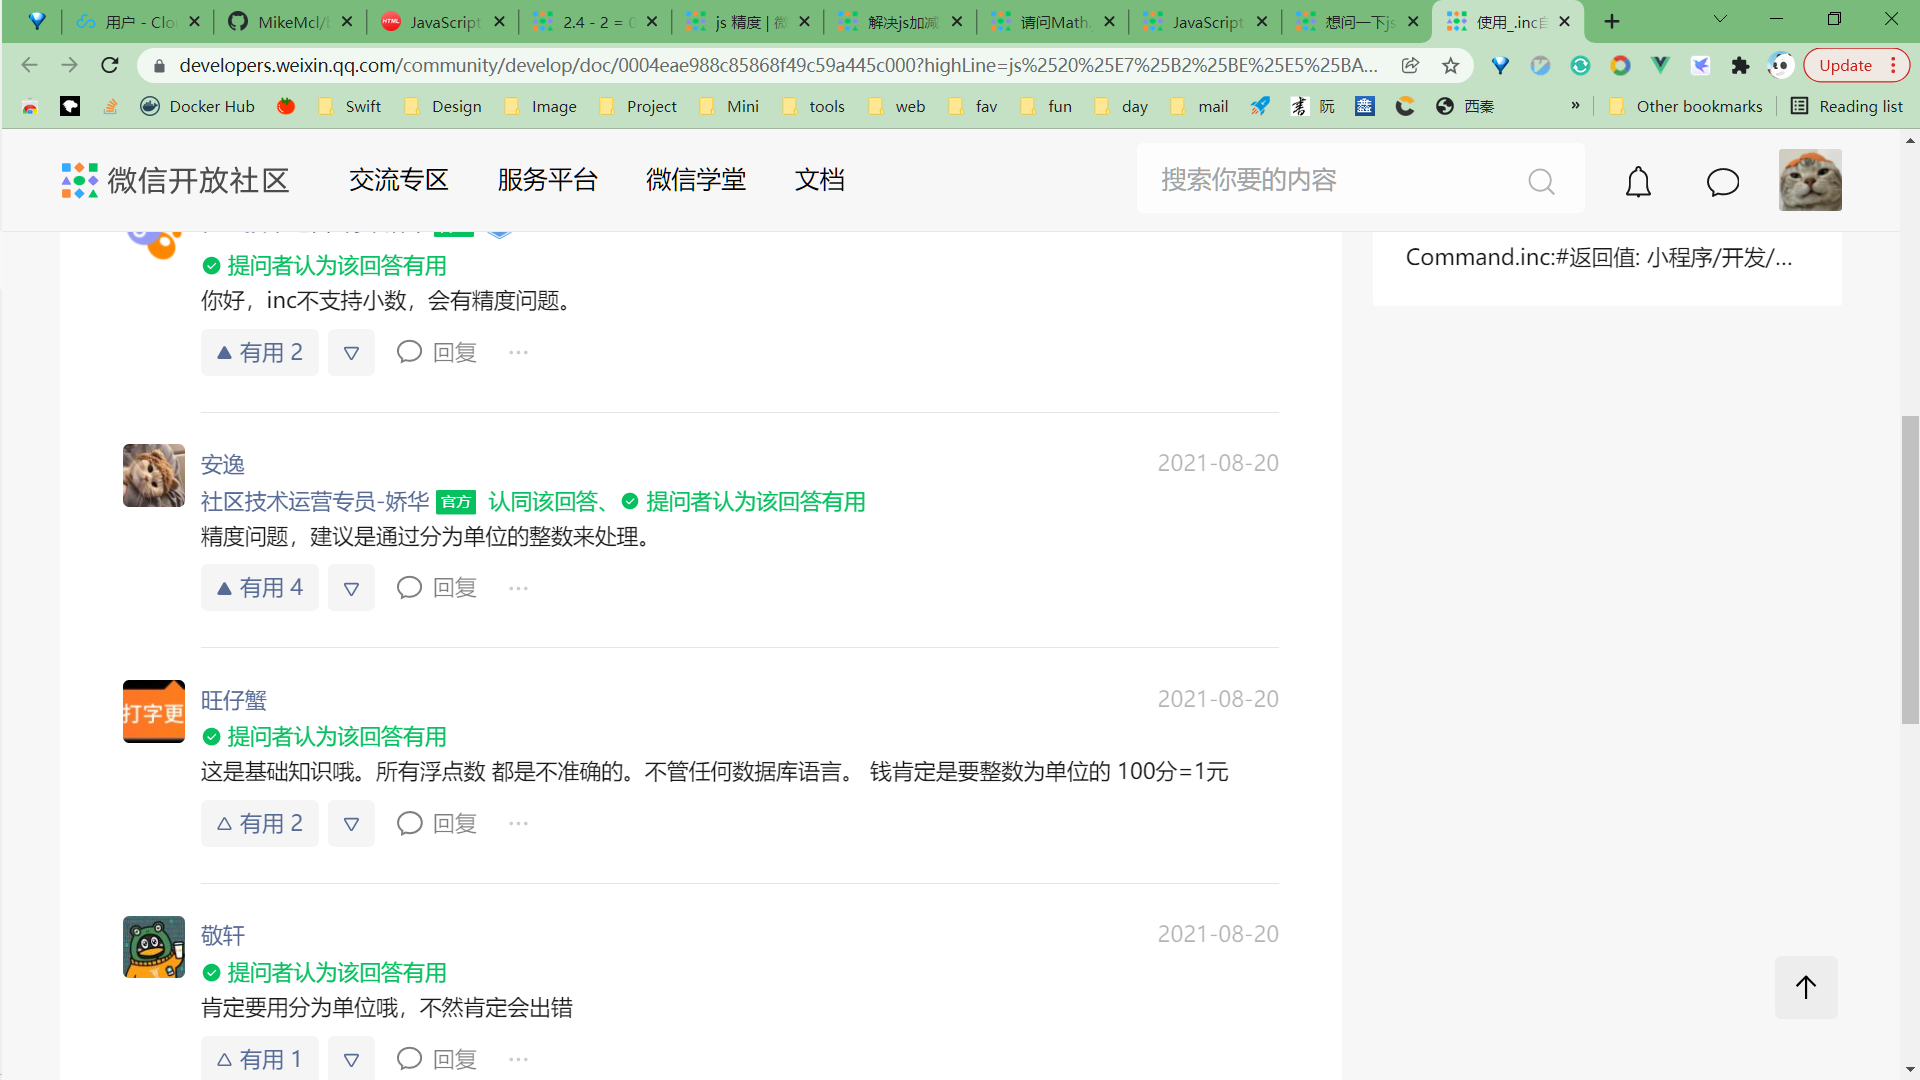Bookmark this page with star icon
This screenshot has width=1920, height=1080.
1450,66
